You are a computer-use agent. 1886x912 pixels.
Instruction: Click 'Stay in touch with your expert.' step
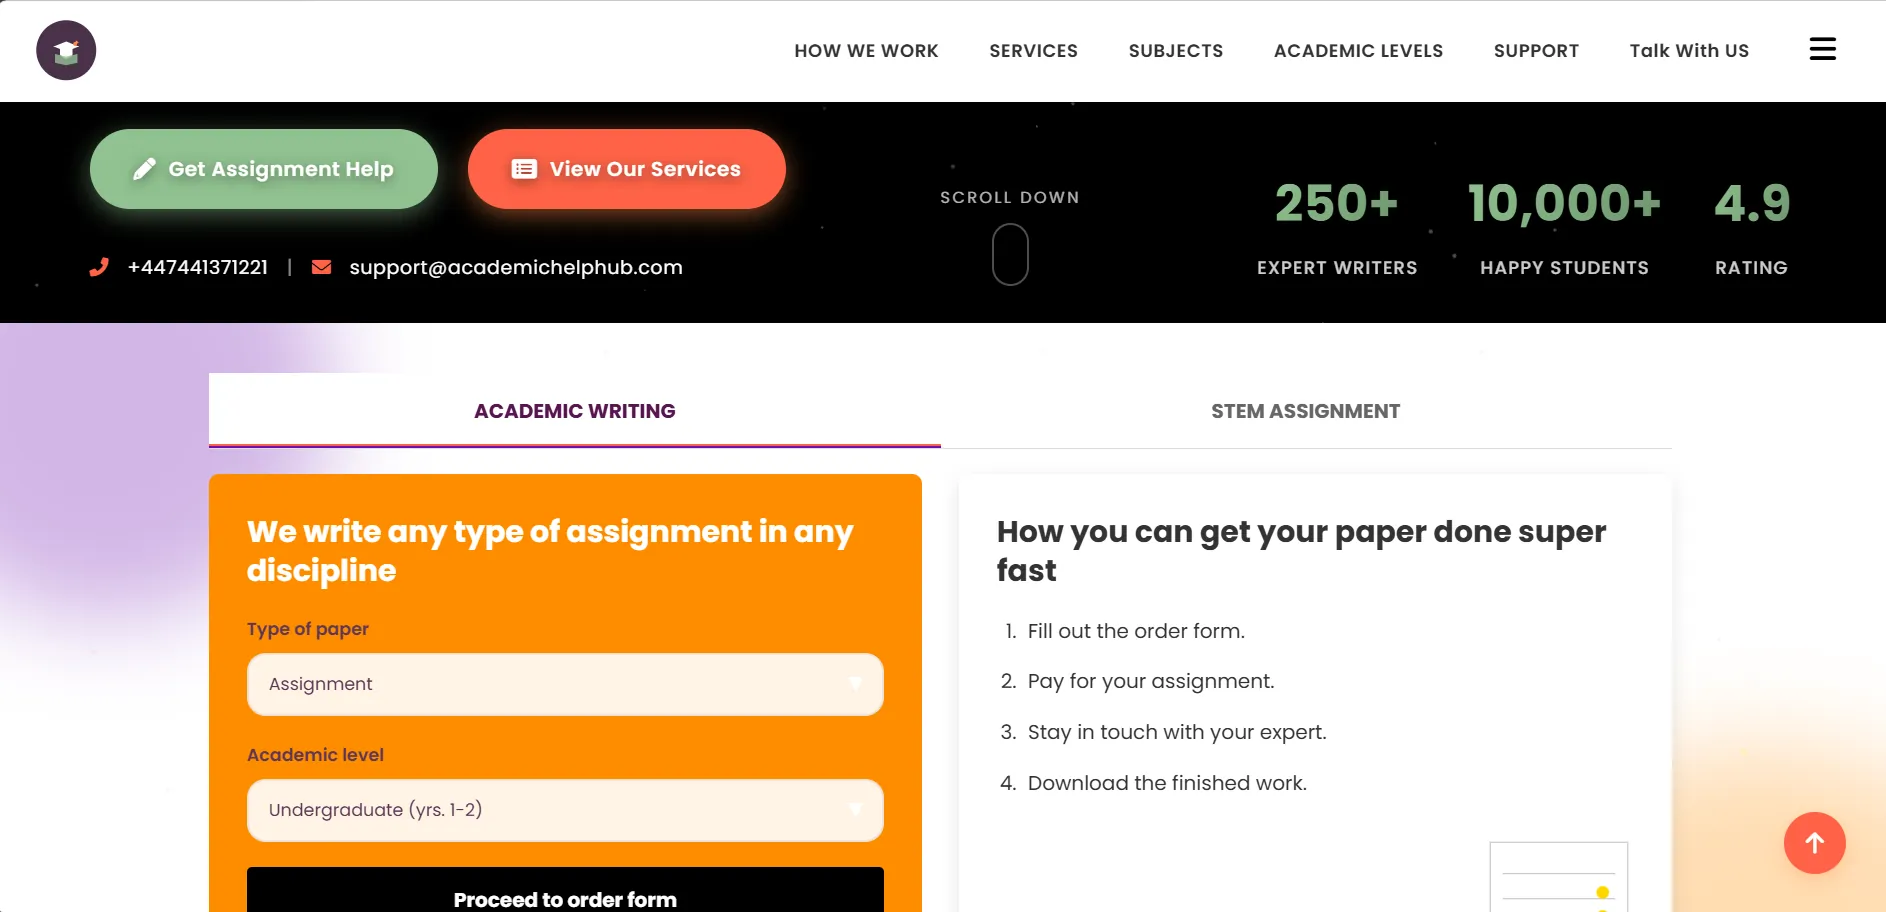[1177, 732]
